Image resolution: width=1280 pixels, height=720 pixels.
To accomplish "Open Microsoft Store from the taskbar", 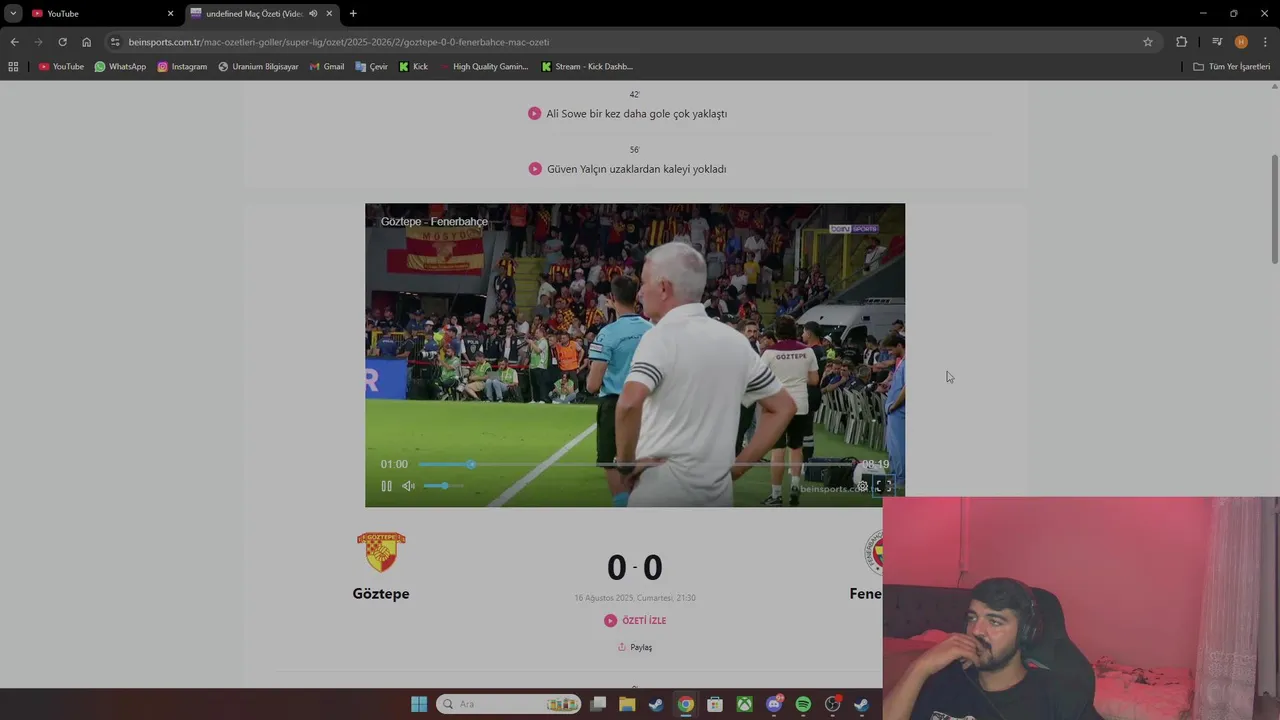I will pos(715,704).
